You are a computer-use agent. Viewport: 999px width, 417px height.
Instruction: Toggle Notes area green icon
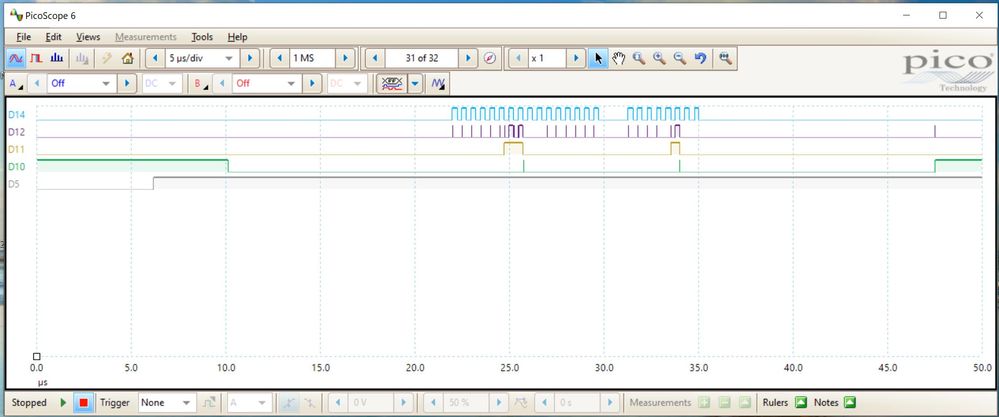pos(849,402)
